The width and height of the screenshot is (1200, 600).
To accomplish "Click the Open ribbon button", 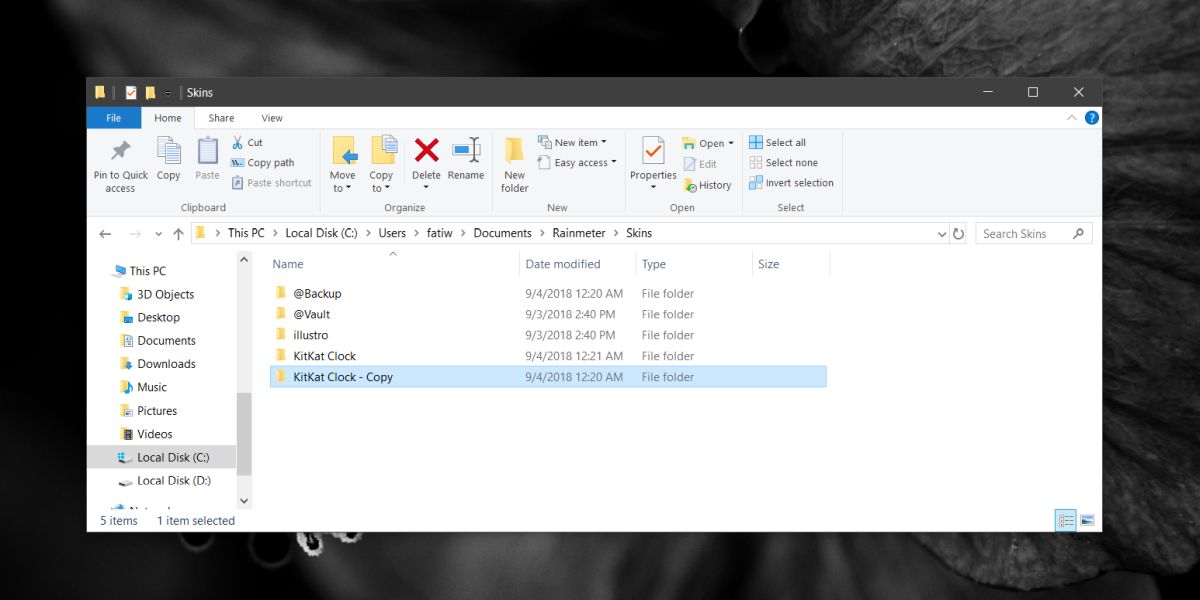I will pyautogui.click(x=708, y=143).
